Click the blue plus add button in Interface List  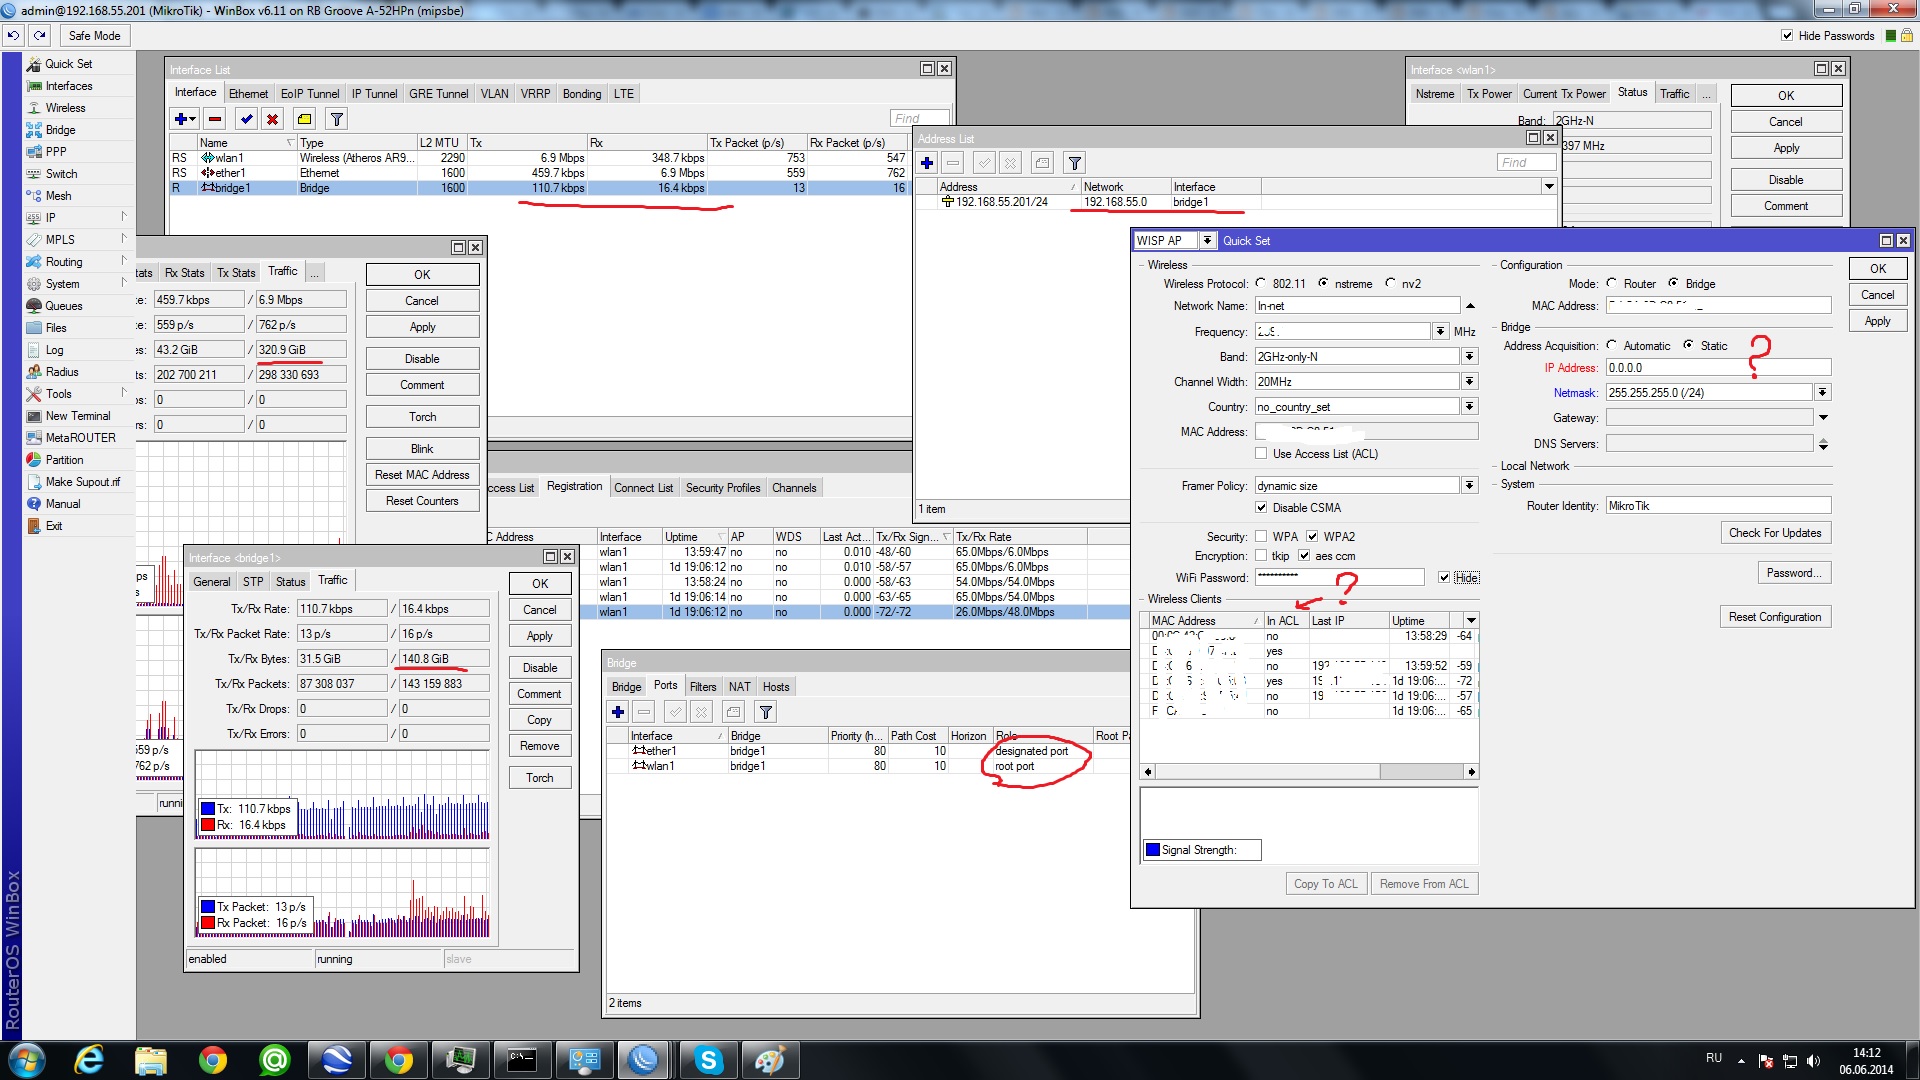point(181,119)
